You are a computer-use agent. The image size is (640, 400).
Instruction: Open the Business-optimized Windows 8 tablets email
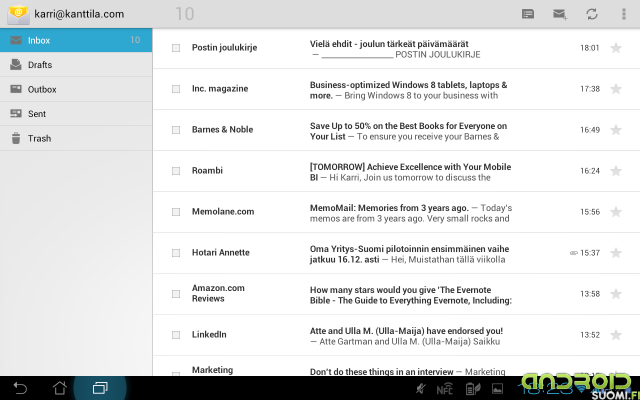point(396,89)
